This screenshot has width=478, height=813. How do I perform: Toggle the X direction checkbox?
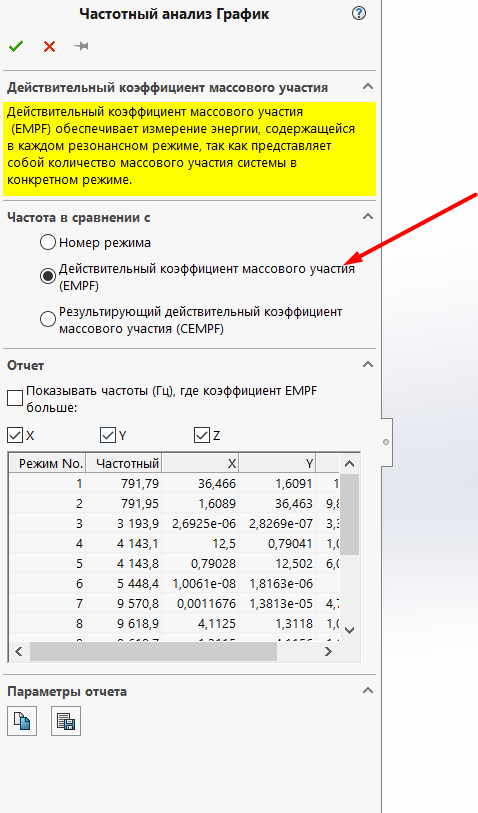coord(15,435)
